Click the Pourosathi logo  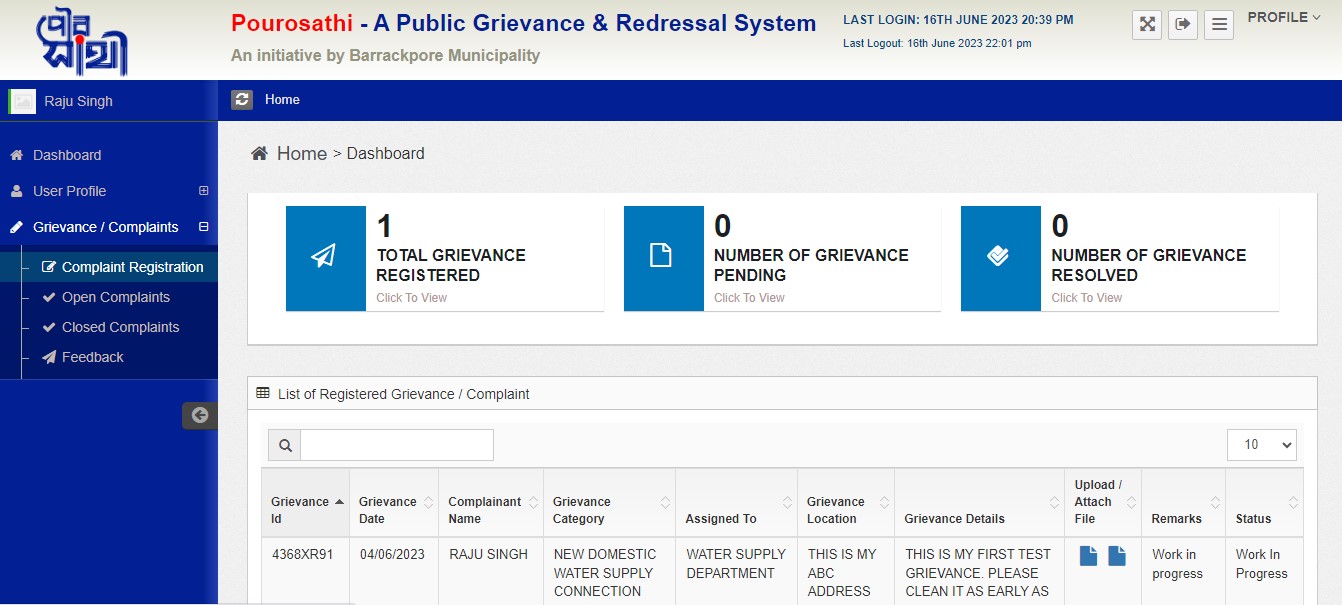(x=82, y=42)
